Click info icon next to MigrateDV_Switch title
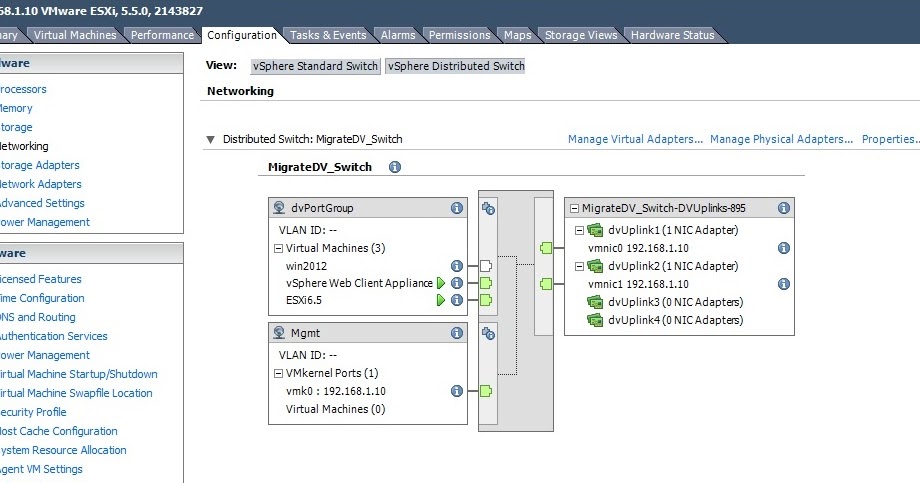 [395, 168]
